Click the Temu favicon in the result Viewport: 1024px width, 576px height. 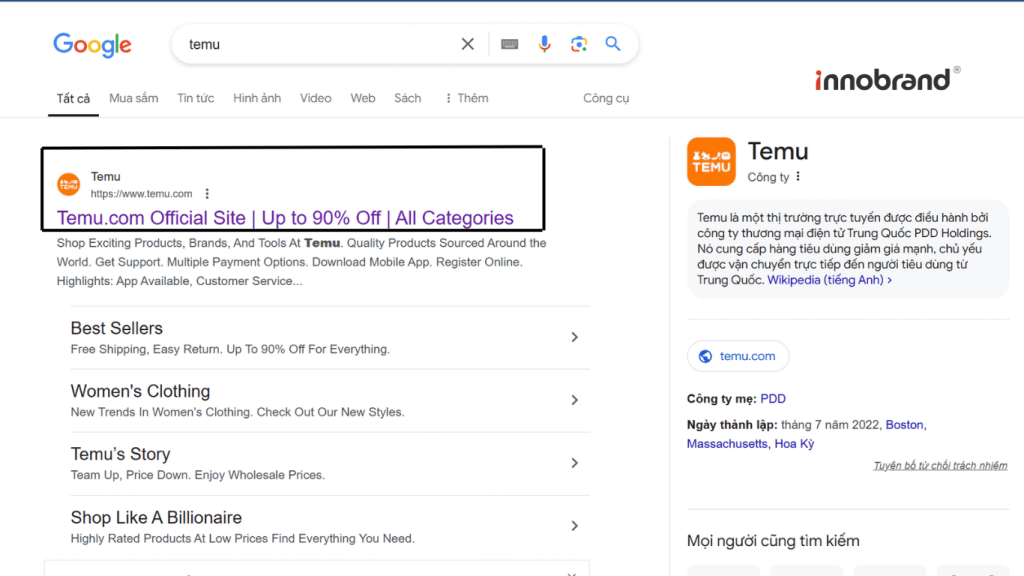pyautogui.click(x=69, y=184)
